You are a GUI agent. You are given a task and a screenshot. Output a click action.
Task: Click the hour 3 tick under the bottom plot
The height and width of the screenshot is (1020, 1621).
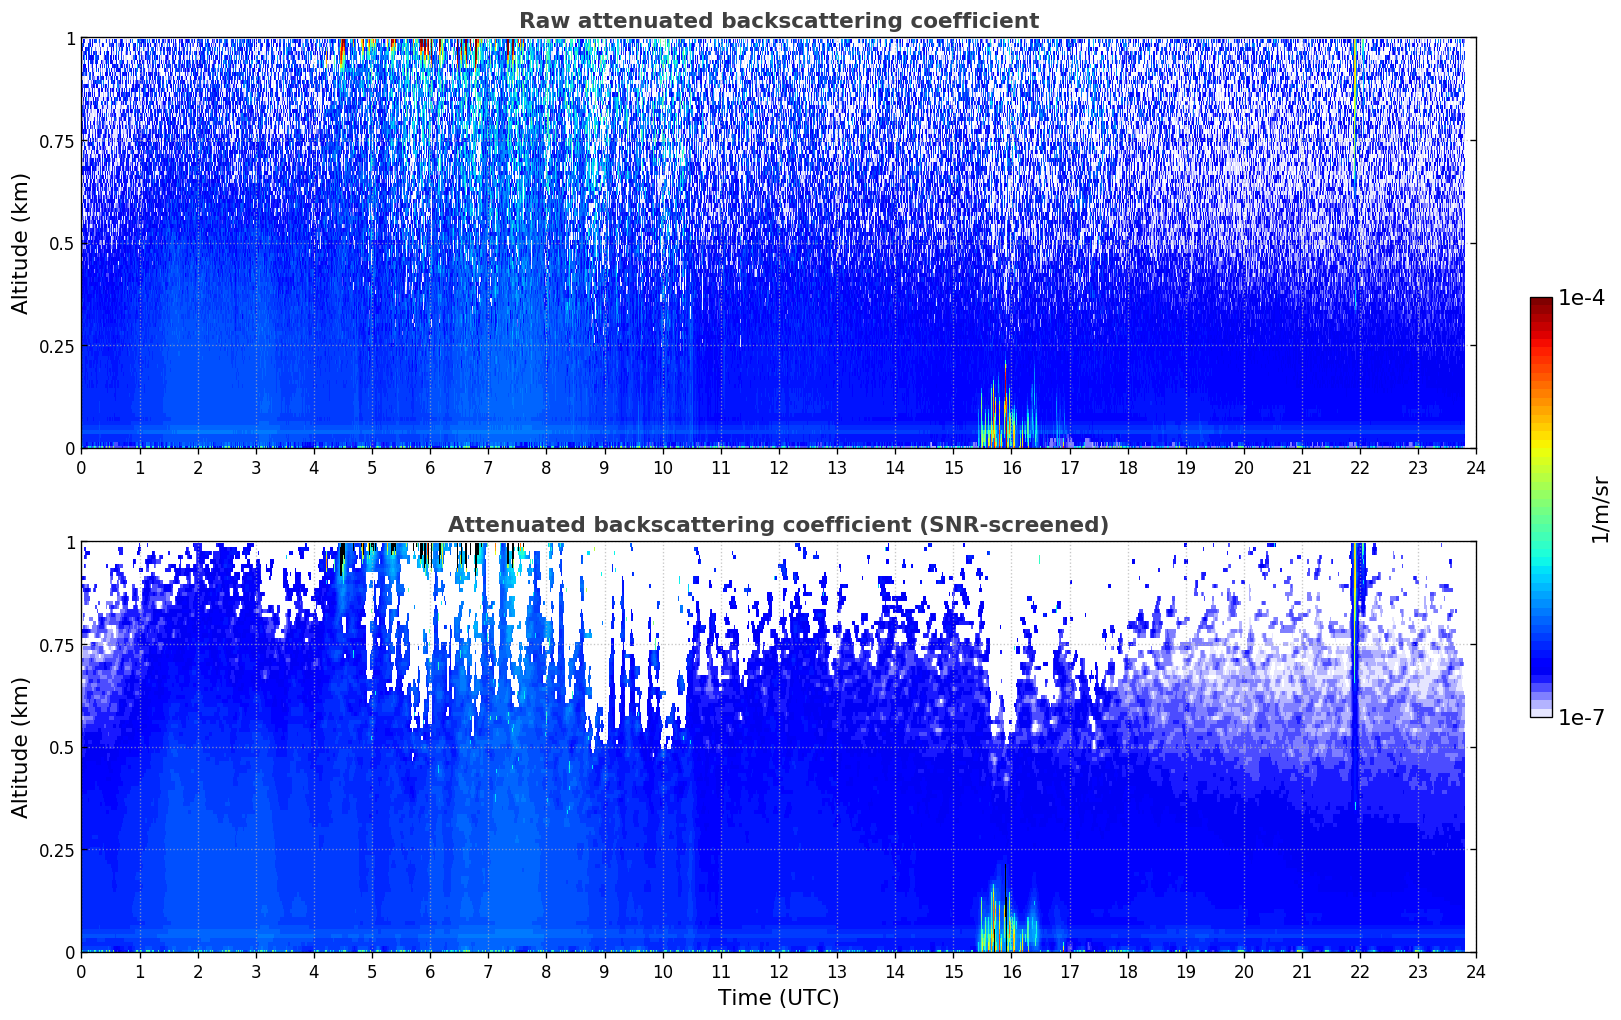click(x=256, y=971)
